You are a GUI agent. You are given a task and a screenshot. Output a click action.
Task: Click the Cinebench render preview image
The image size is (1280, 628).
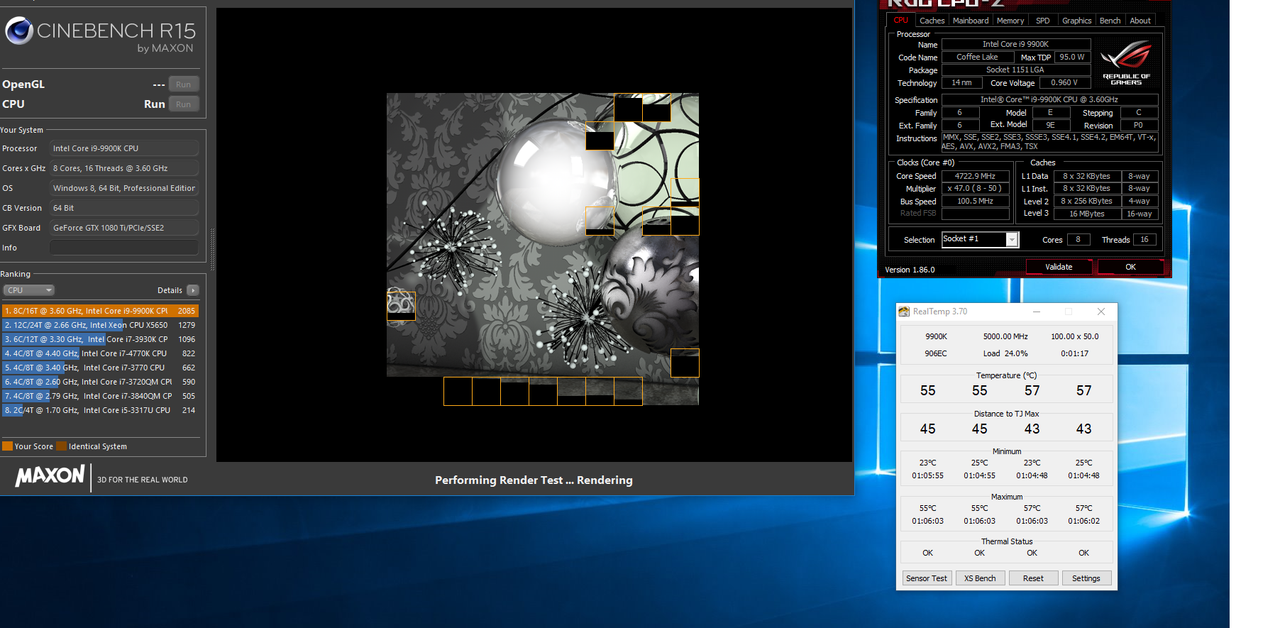click(543, 249)
